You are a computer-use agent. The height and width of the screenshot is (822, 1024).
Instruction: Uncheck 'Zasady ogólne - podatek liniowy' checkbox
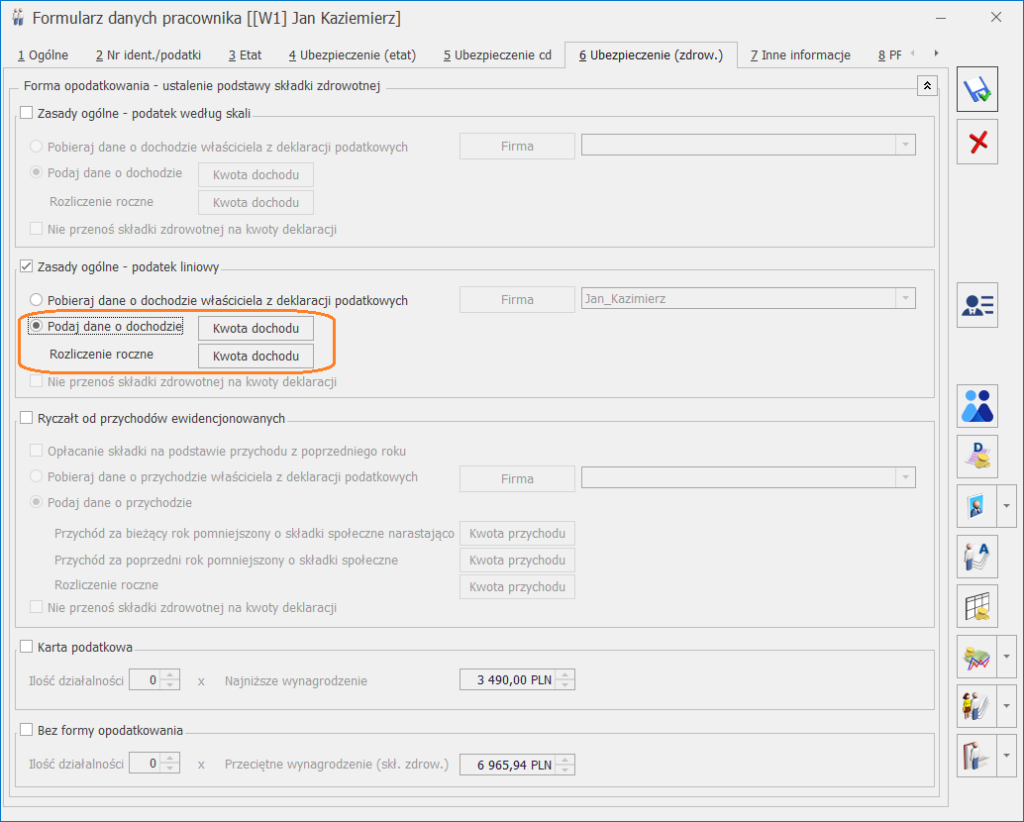(x=27, y=266)
